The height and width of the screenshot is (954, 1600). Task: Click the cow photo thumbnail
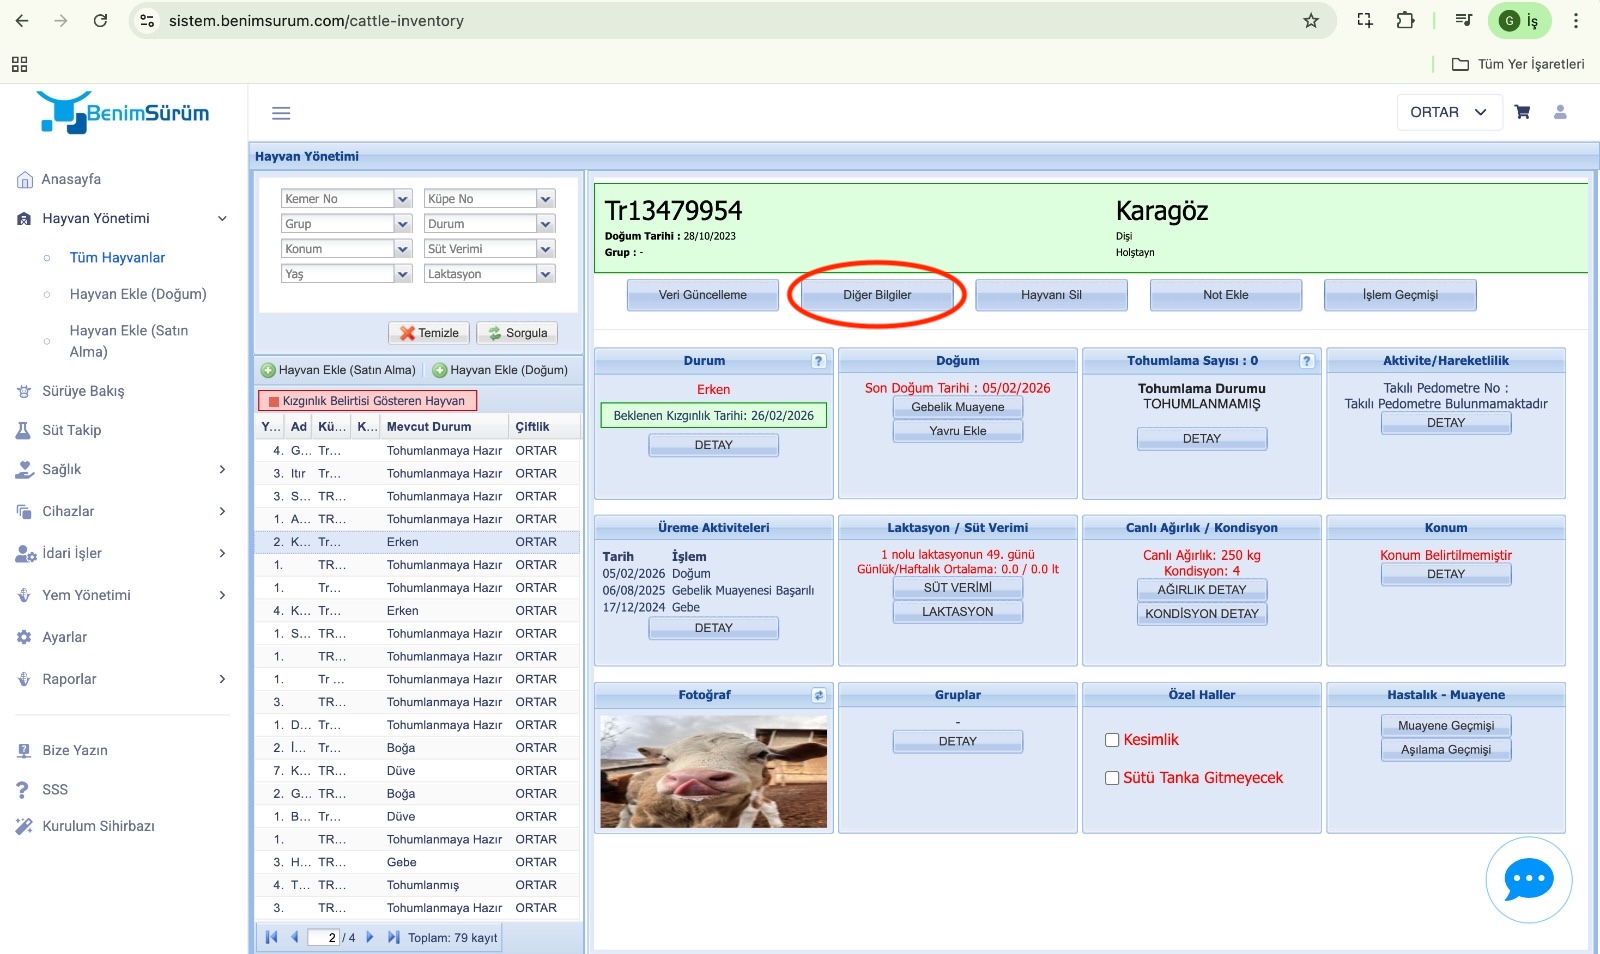tap(713, 771)
